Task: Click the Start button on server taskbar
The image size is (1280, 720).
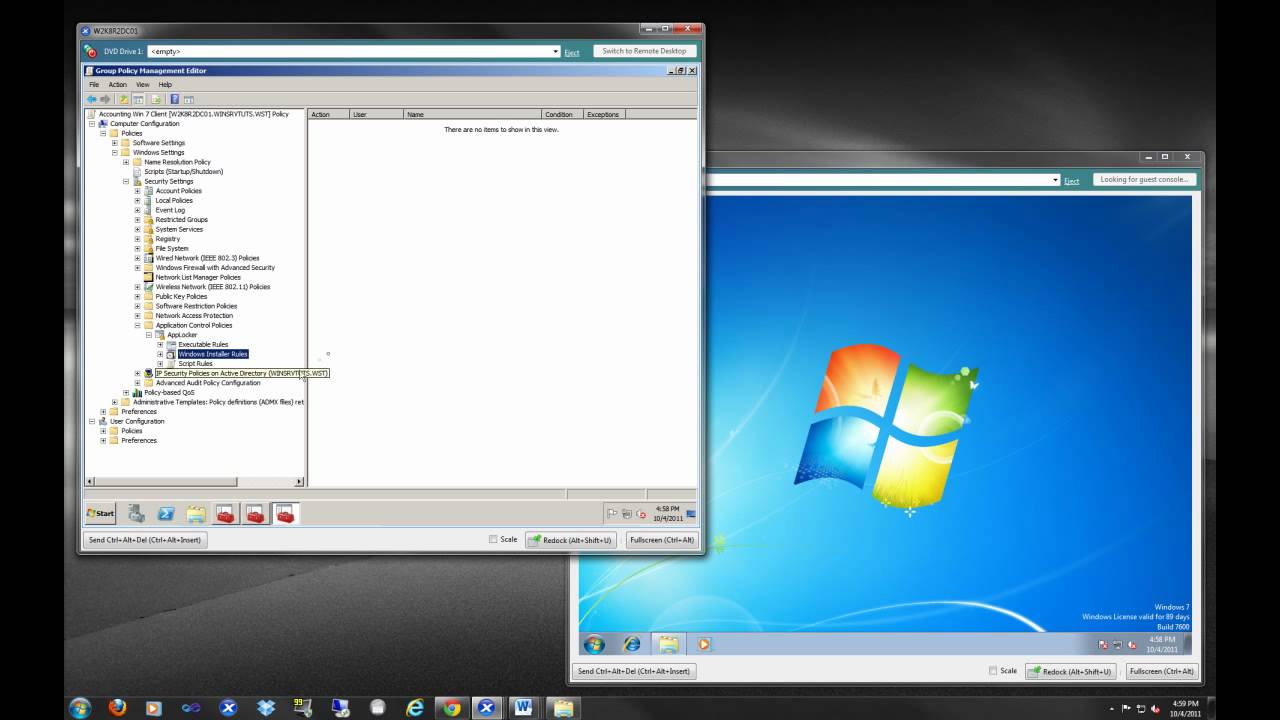Action: (100, 513)
